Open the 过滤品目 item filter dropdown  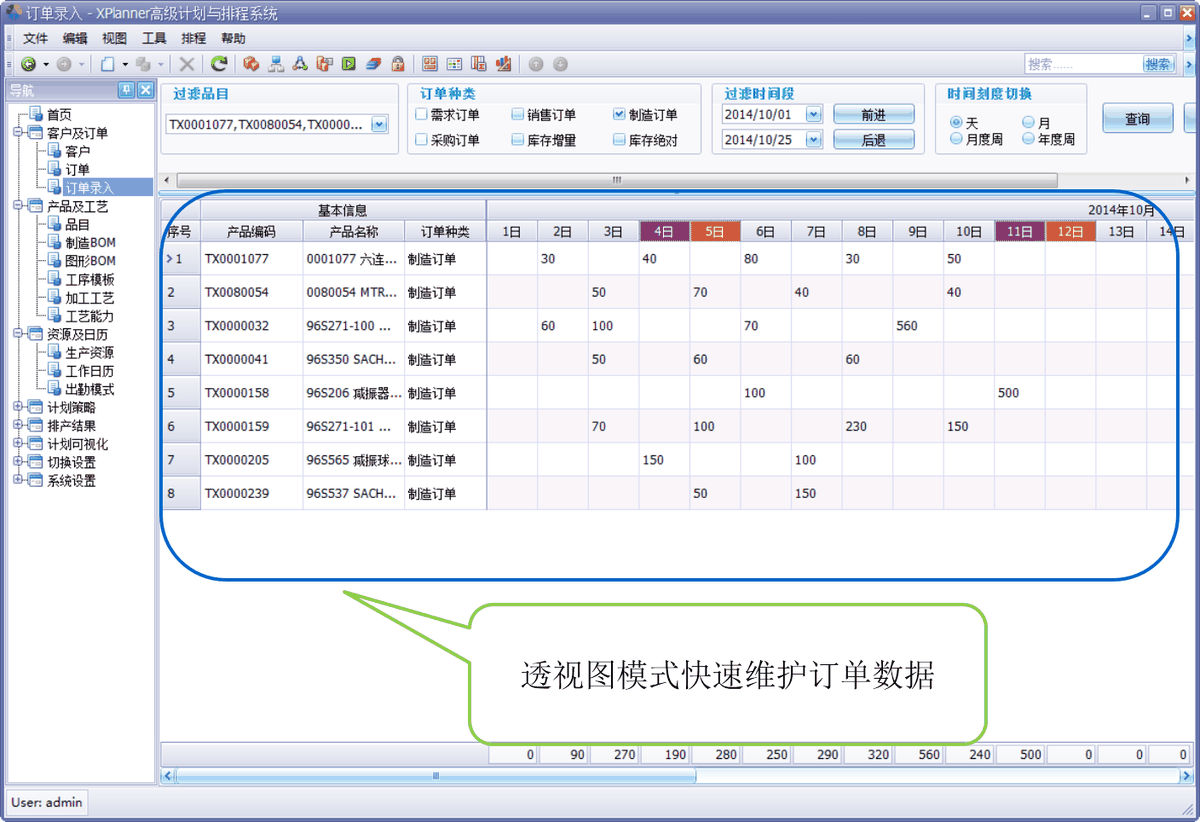[379, 125]
